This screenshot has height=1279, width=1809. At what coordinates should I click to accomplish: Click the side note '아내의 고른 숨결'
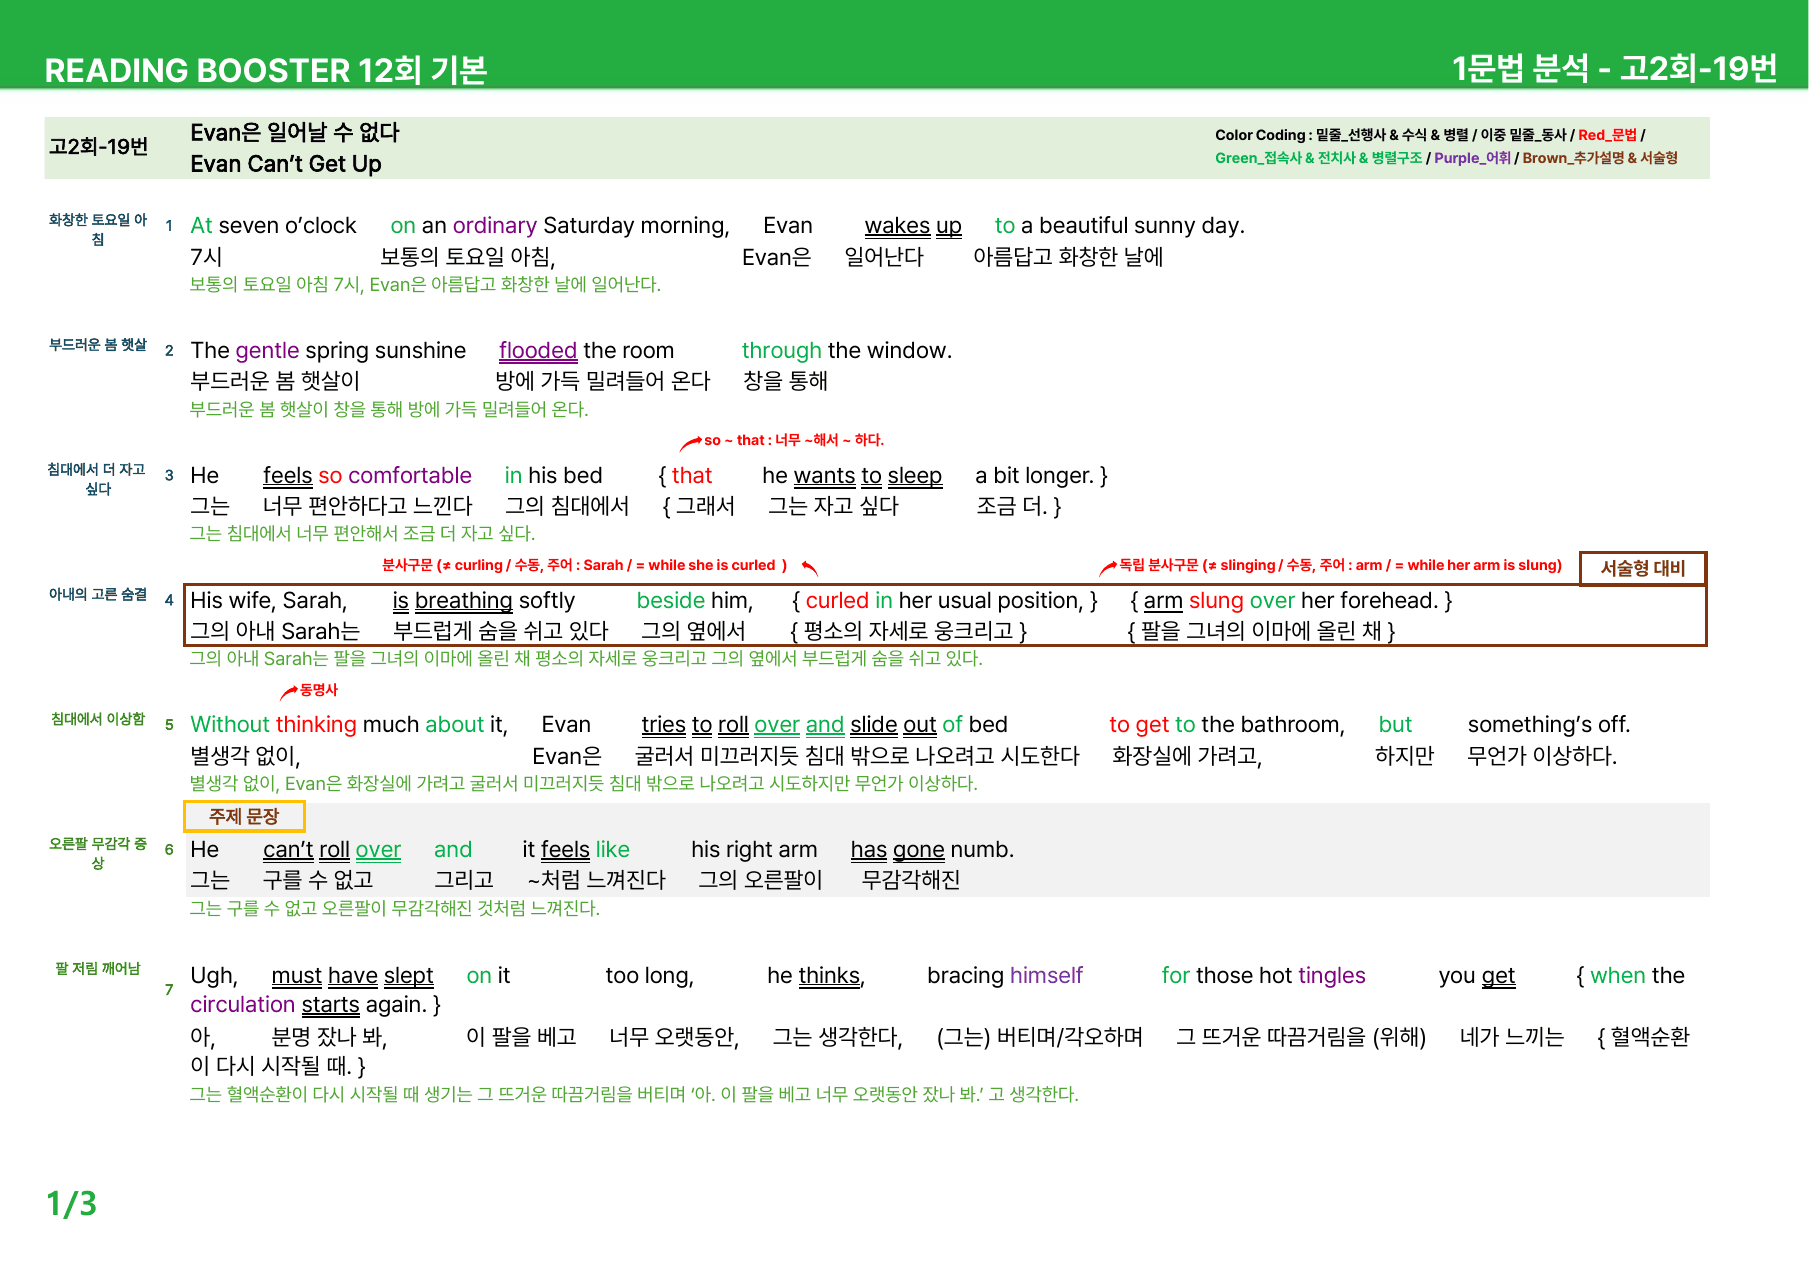click(x=98, y=594)
